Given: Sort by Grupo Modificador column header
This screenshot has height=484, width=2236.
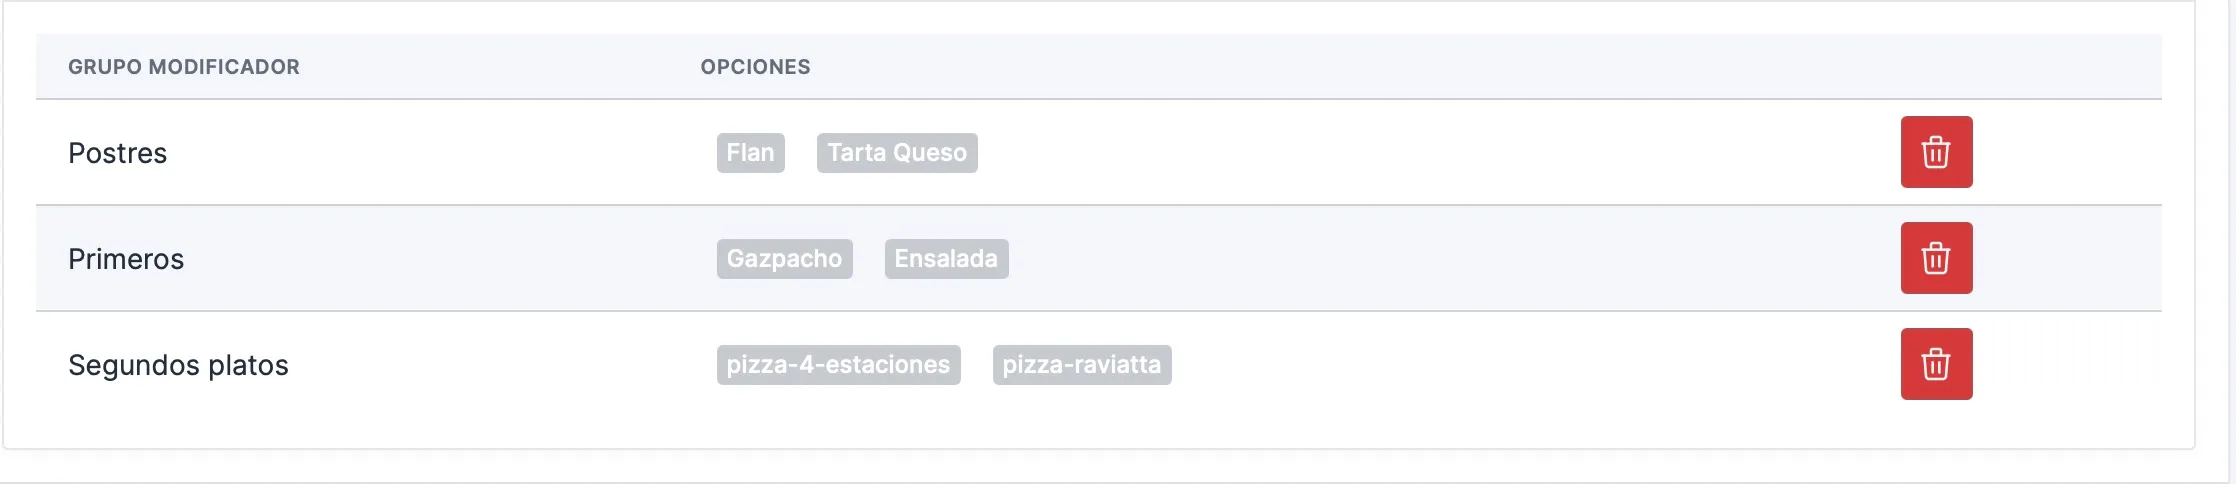Looking at the screenshot, I should 184,67.
